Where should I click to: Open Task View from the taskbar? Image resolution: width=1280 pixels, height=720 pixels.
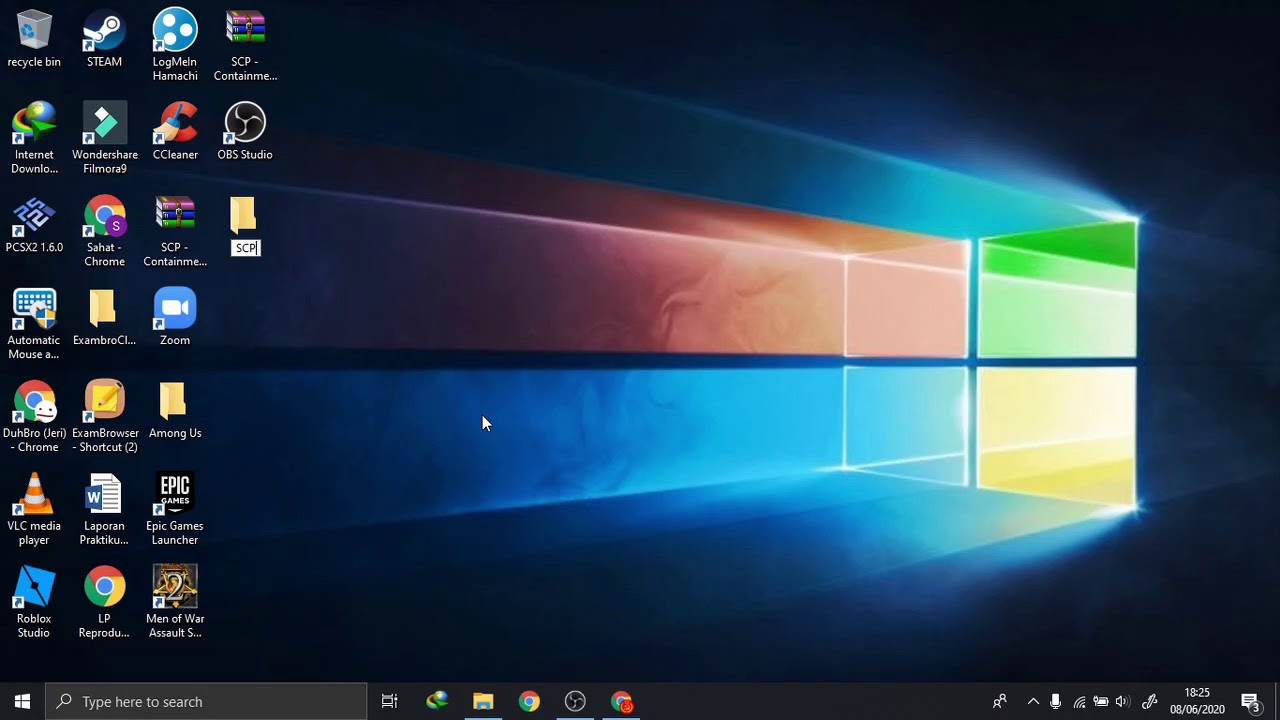click(x=390, y=701)
